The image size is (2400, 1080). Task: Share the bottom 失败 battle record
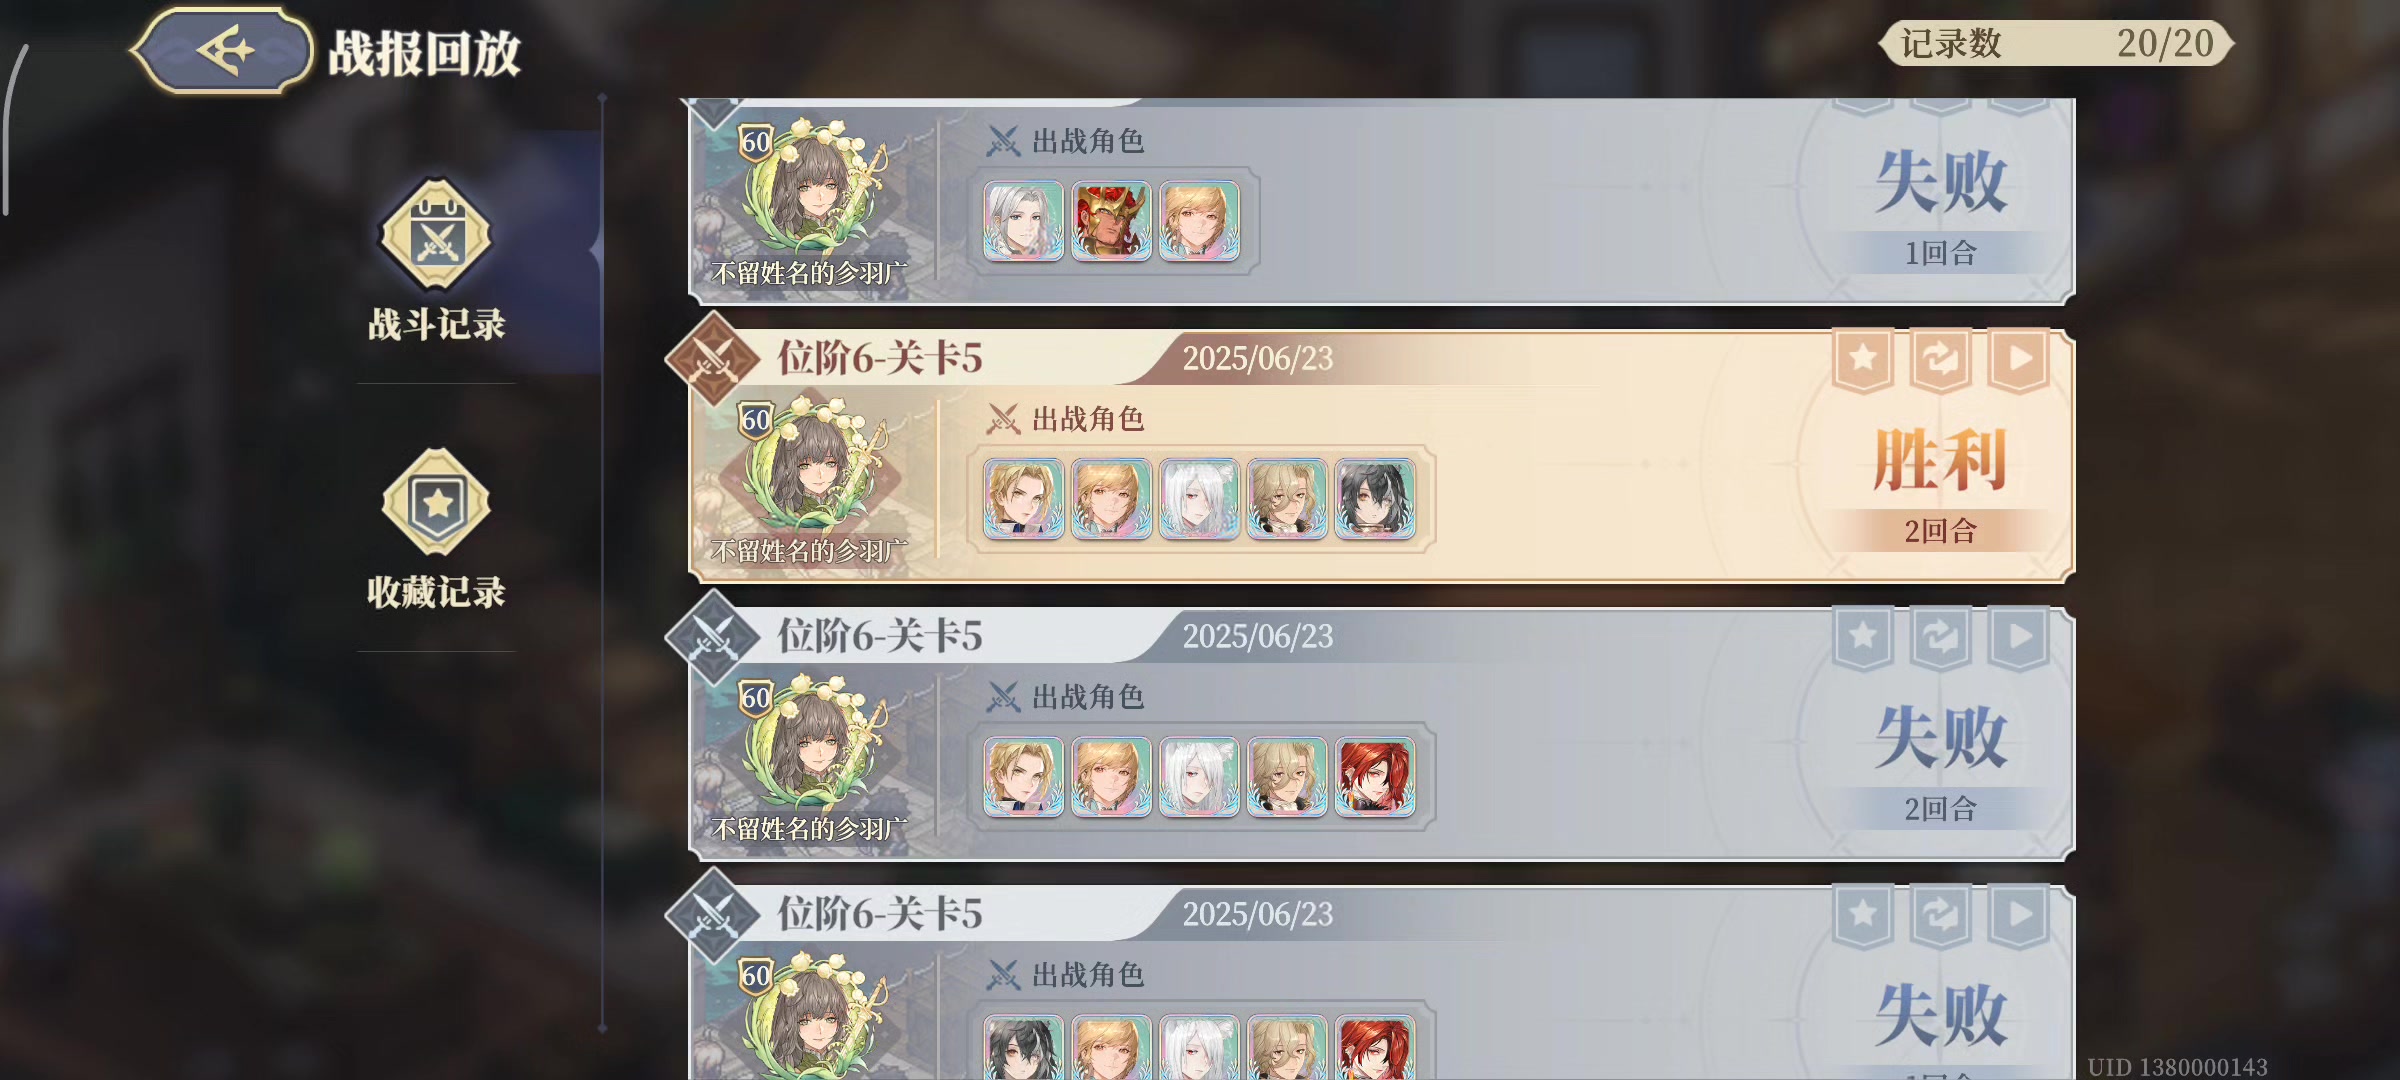[x=1941, y=915]
